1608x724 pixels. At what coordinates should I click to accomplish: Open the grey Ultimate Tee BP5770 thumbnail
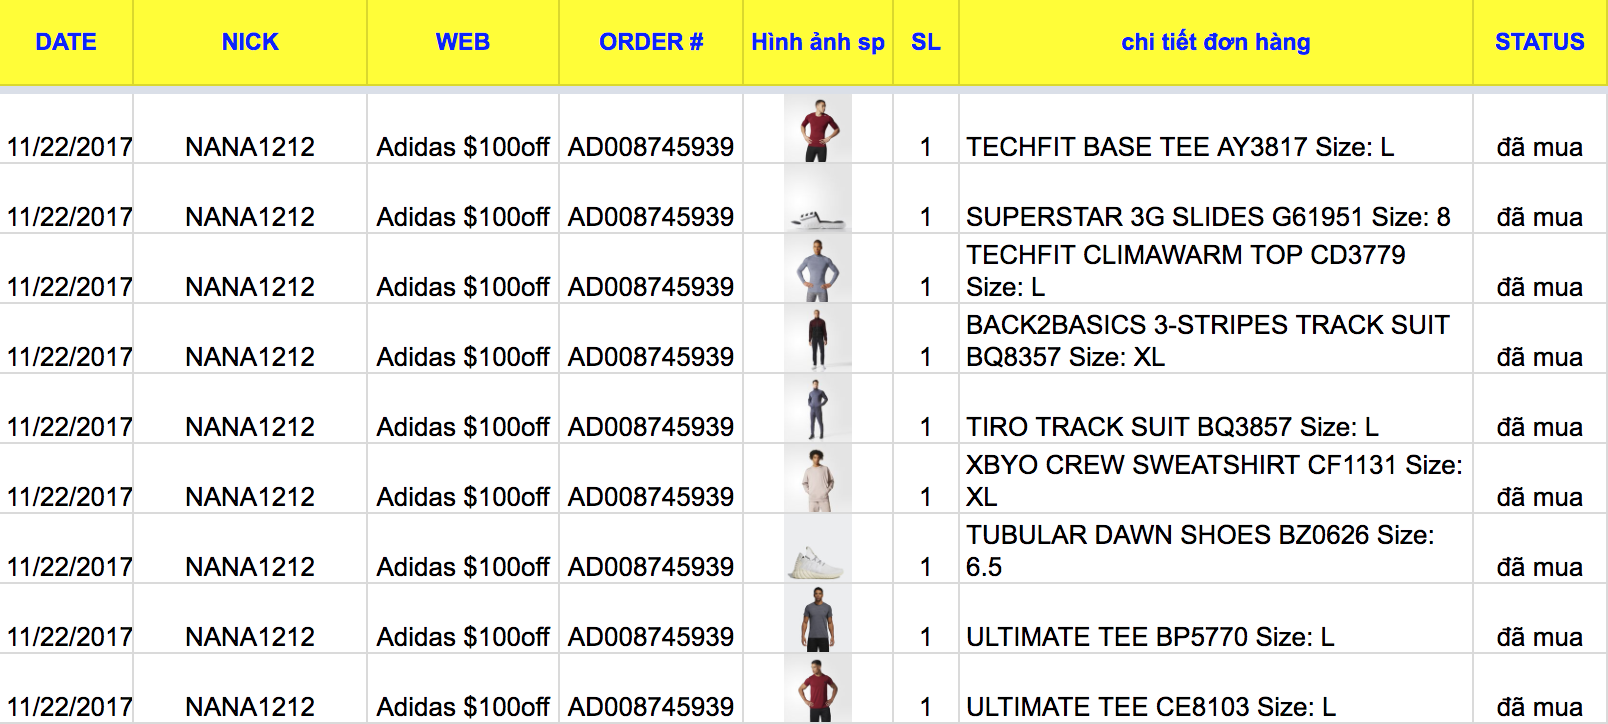(818, 620)
